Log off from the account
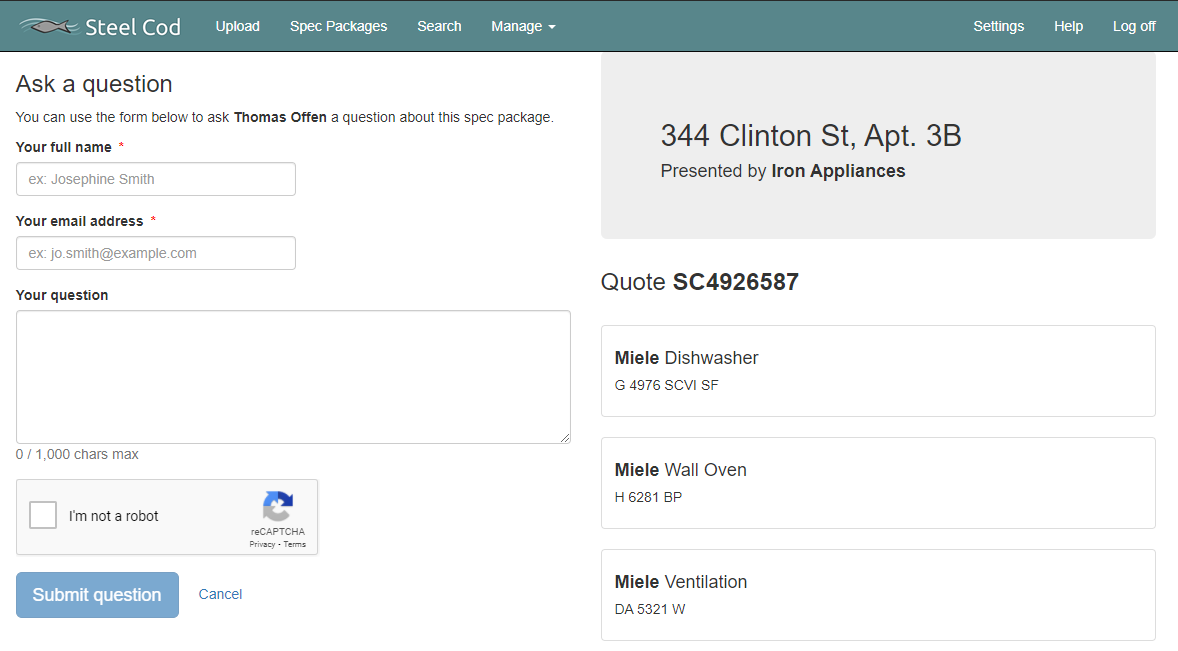The image size is (1178, 651). tap(1134, 26)
